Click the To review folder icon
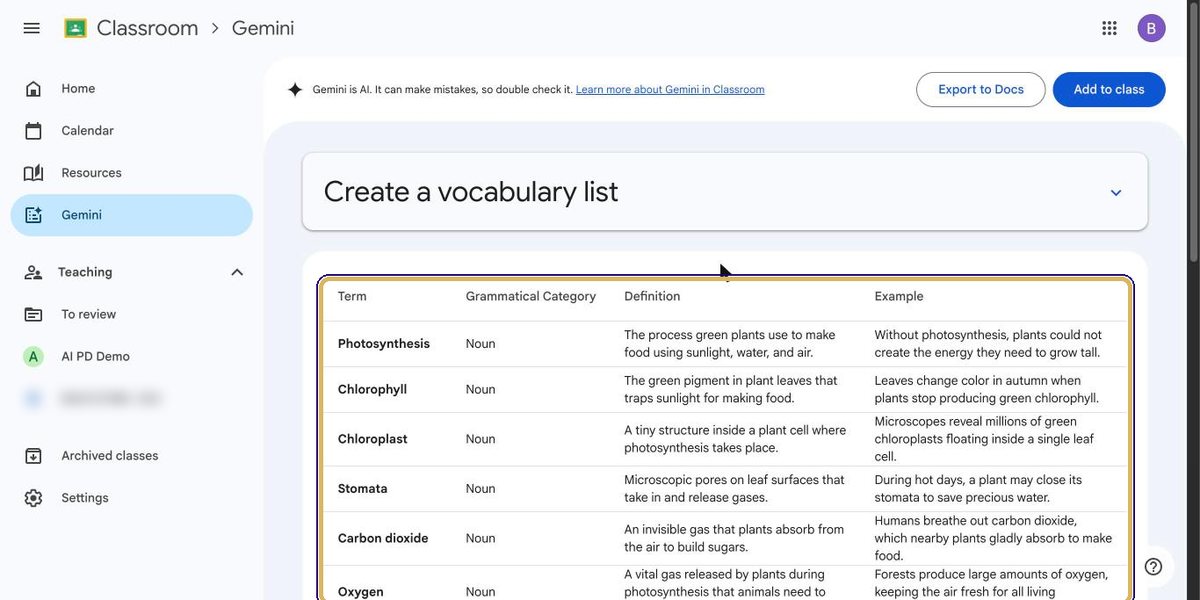 click(33, 314)
